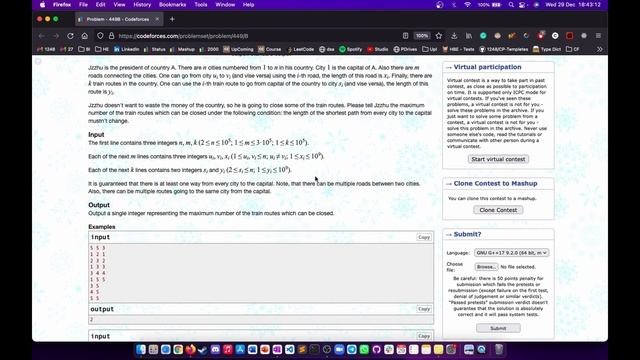640x360 pixels.
Task: Open Firefox from the Dock
Action: coord(190,349)
